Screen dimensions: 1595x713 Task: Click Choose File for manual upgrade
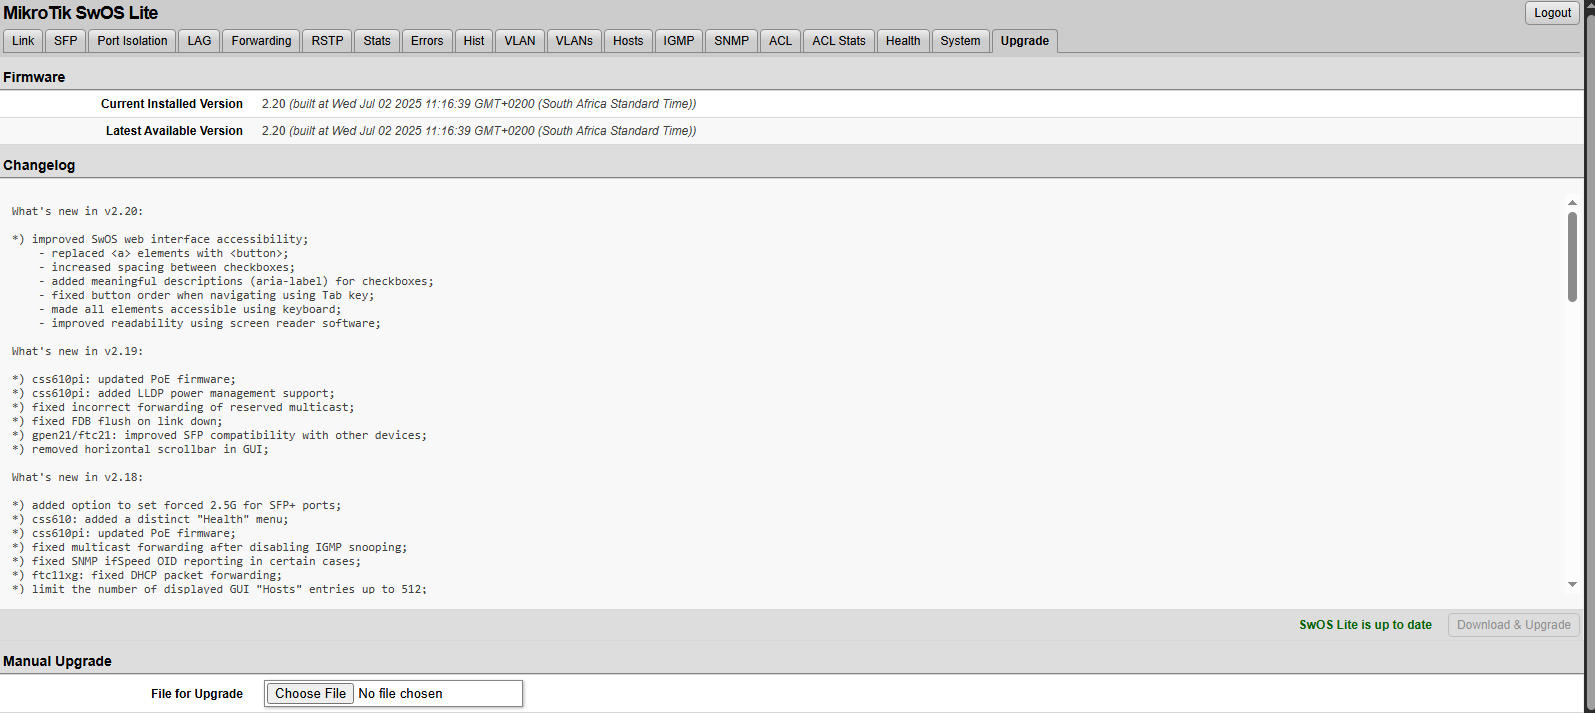pyautogui.click(x=310, y=693)
